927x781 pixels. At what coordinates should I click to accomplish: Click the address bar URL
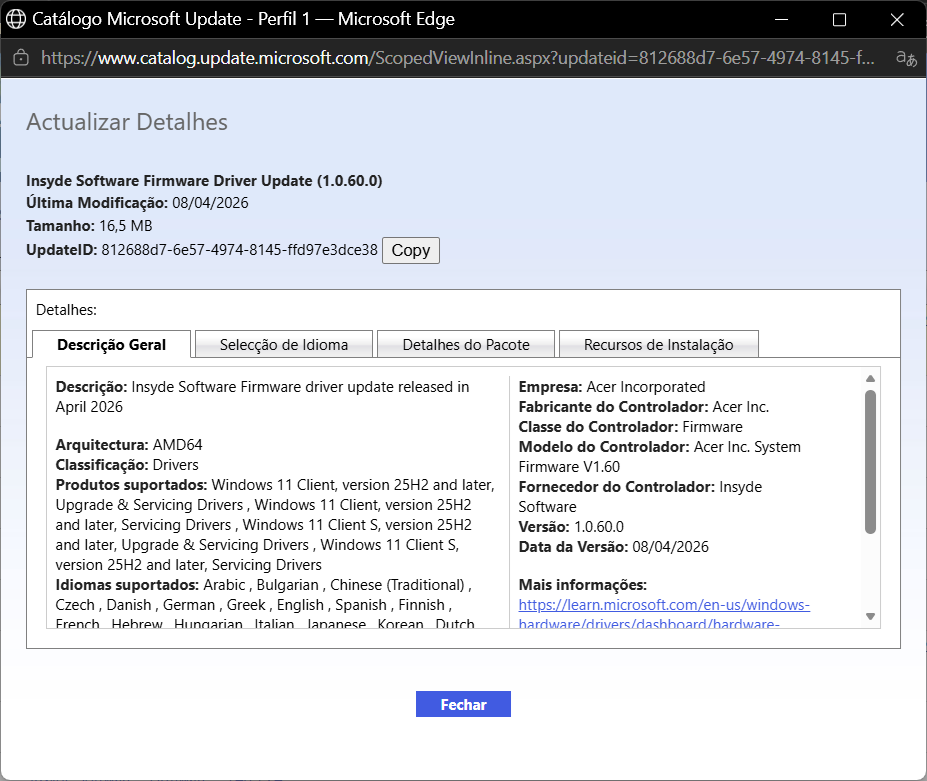pos(457,58)
